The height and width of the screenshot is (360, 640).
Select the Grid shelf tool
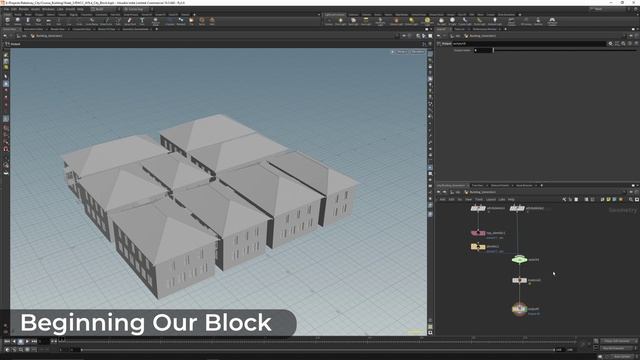[49, 21]
